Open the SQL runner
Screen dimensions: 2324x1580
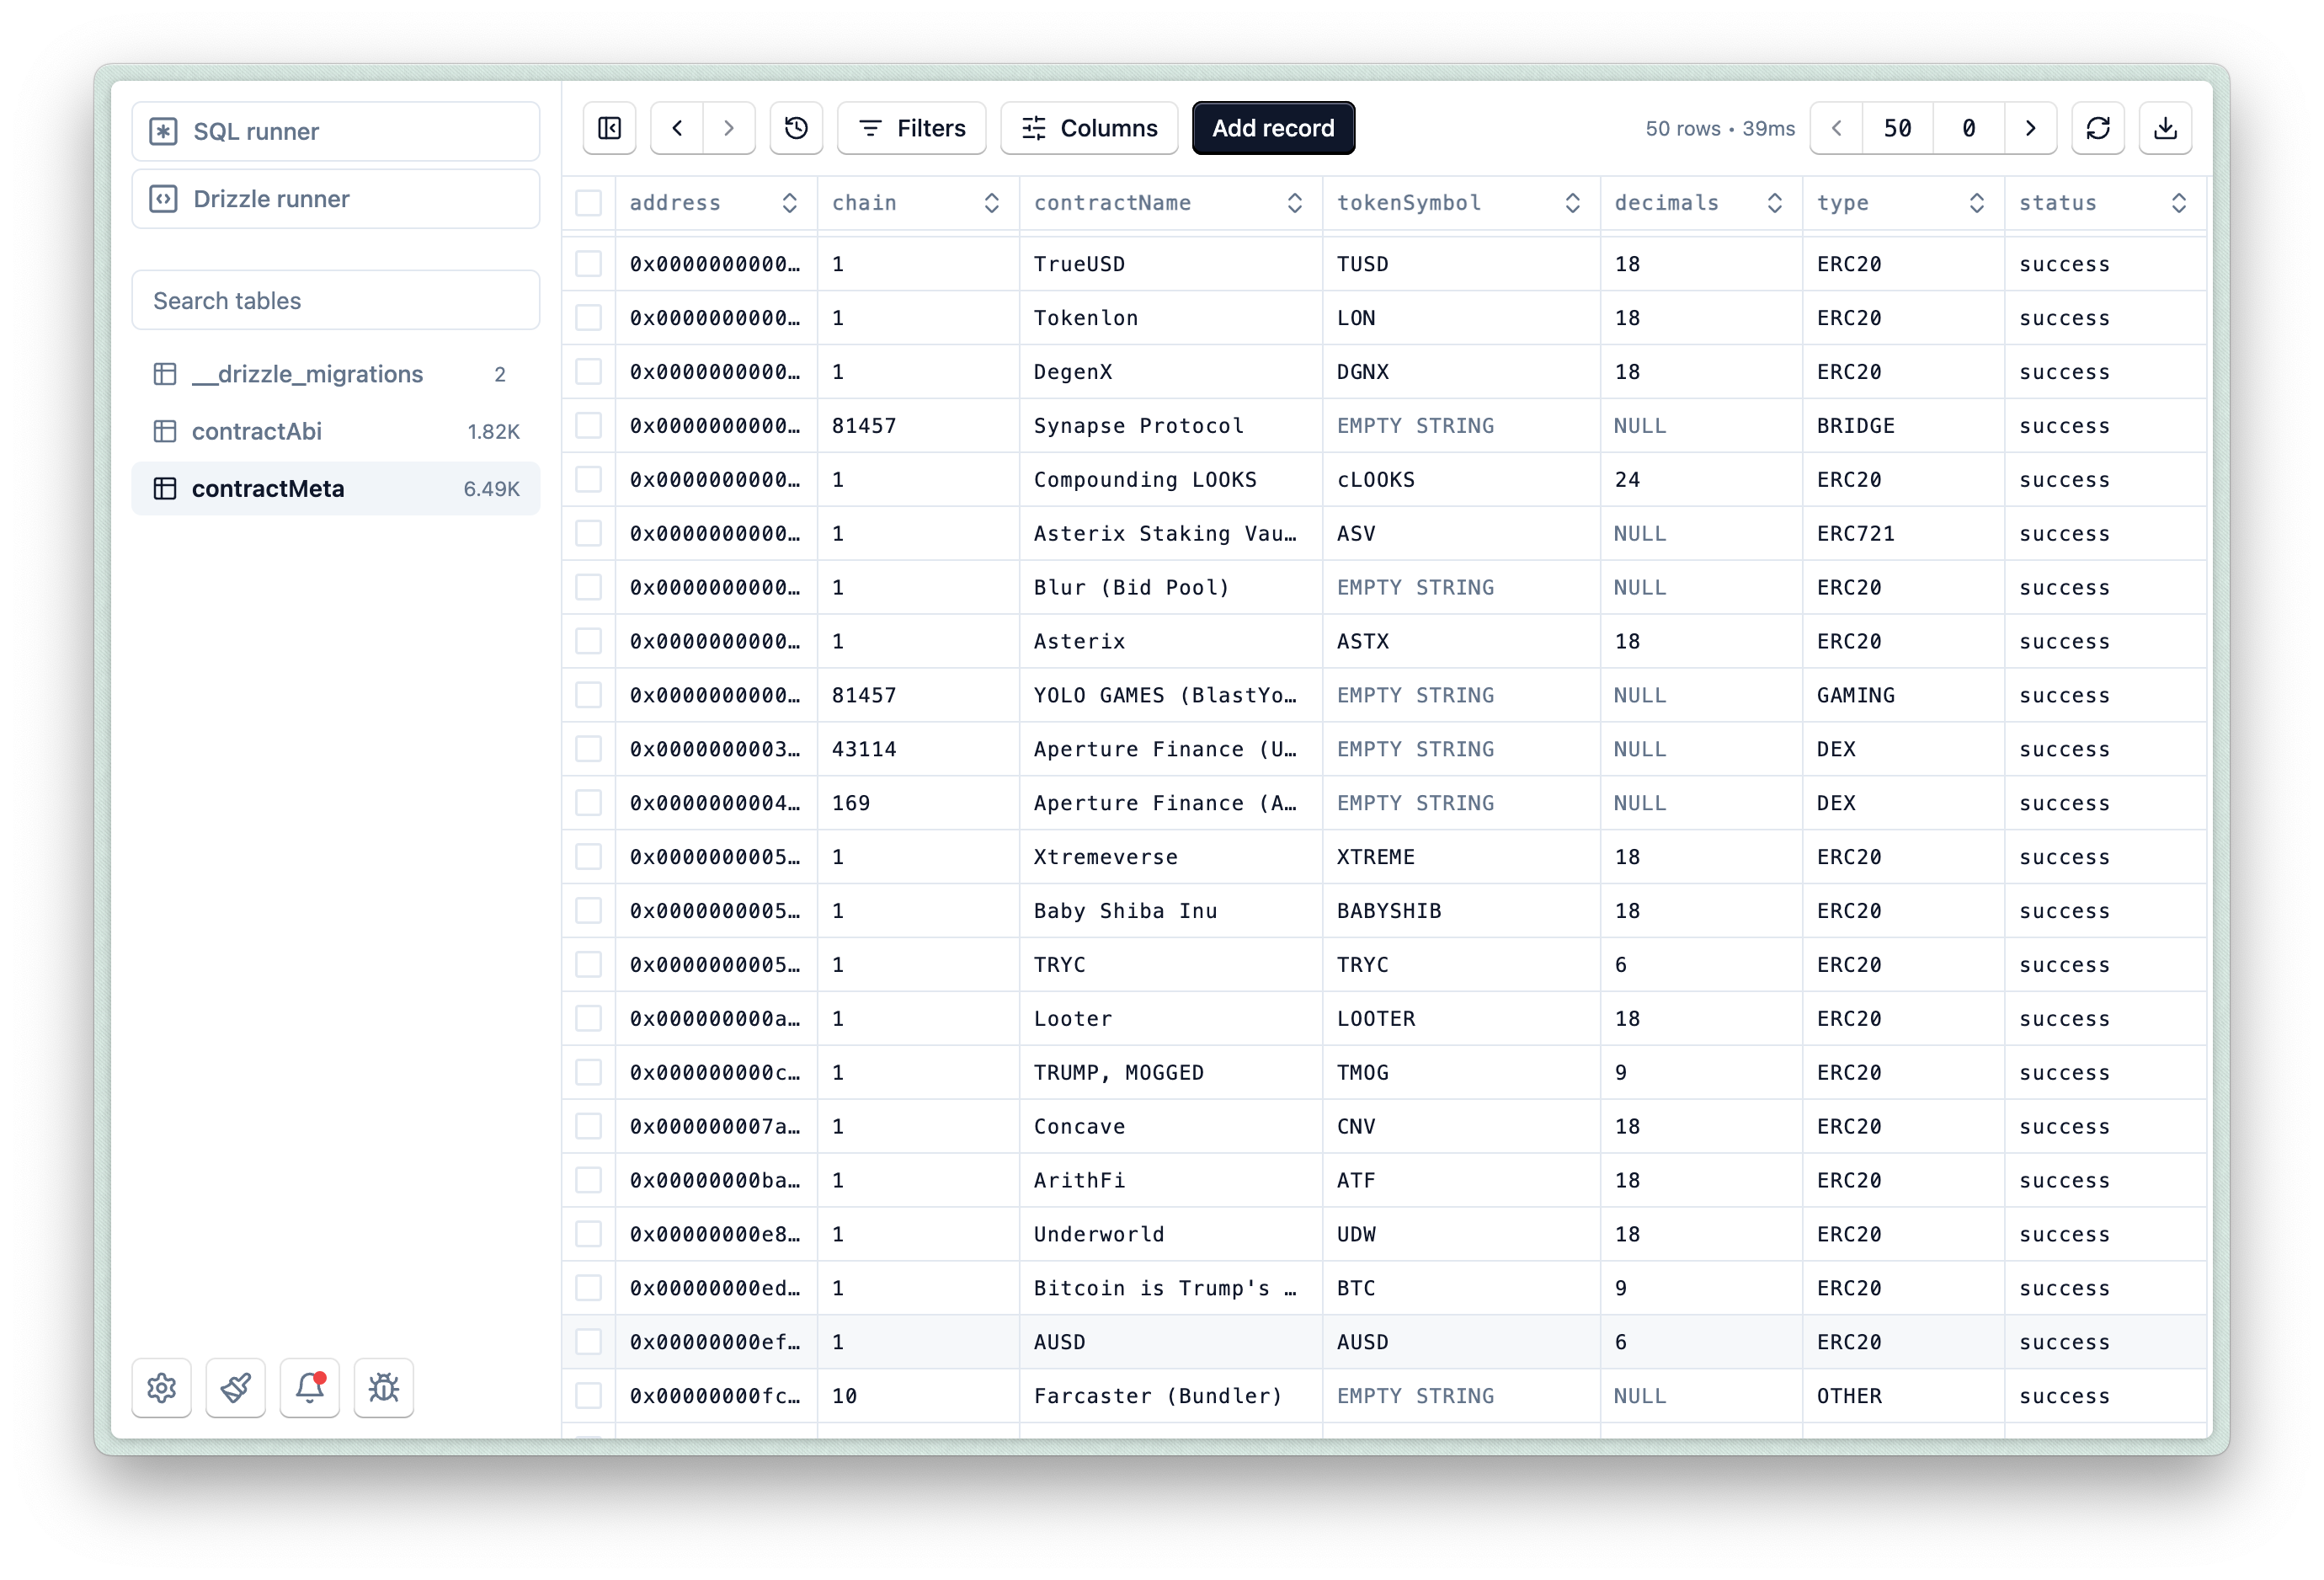(x=336, y=131)
